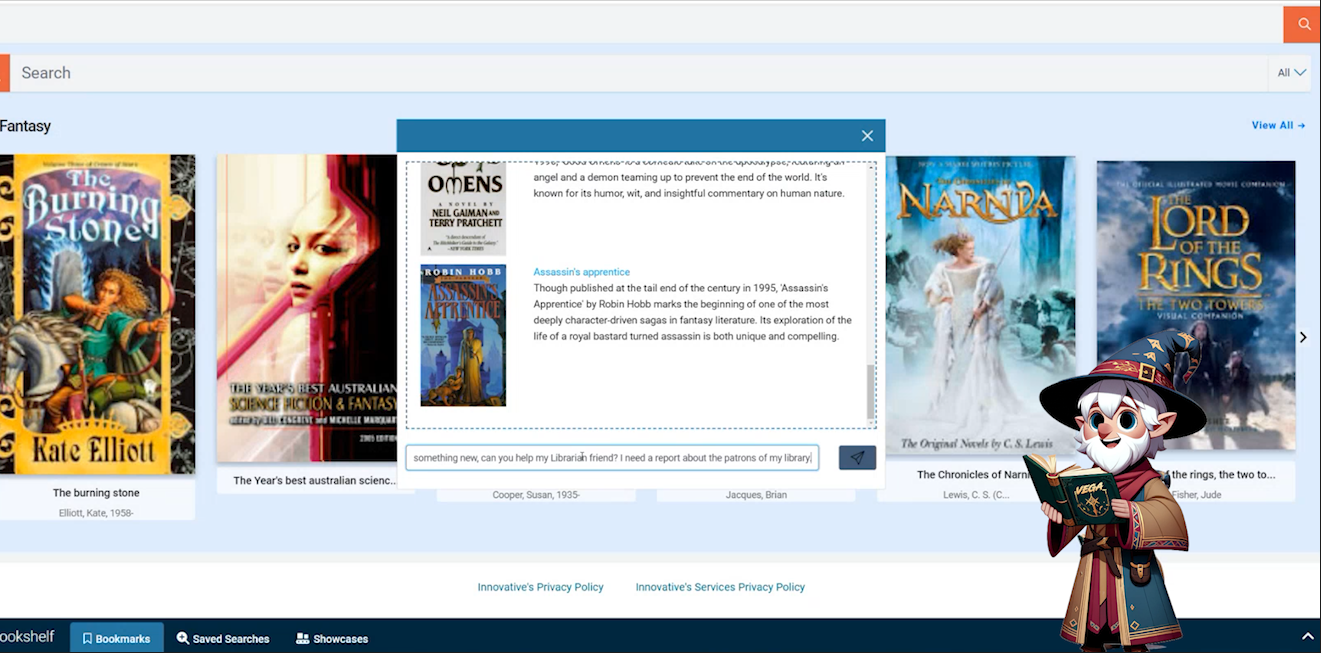1321x653 pixels.
Task: Click the chat dialog vertical scrollbar
Action: click(x=870, y=391)
